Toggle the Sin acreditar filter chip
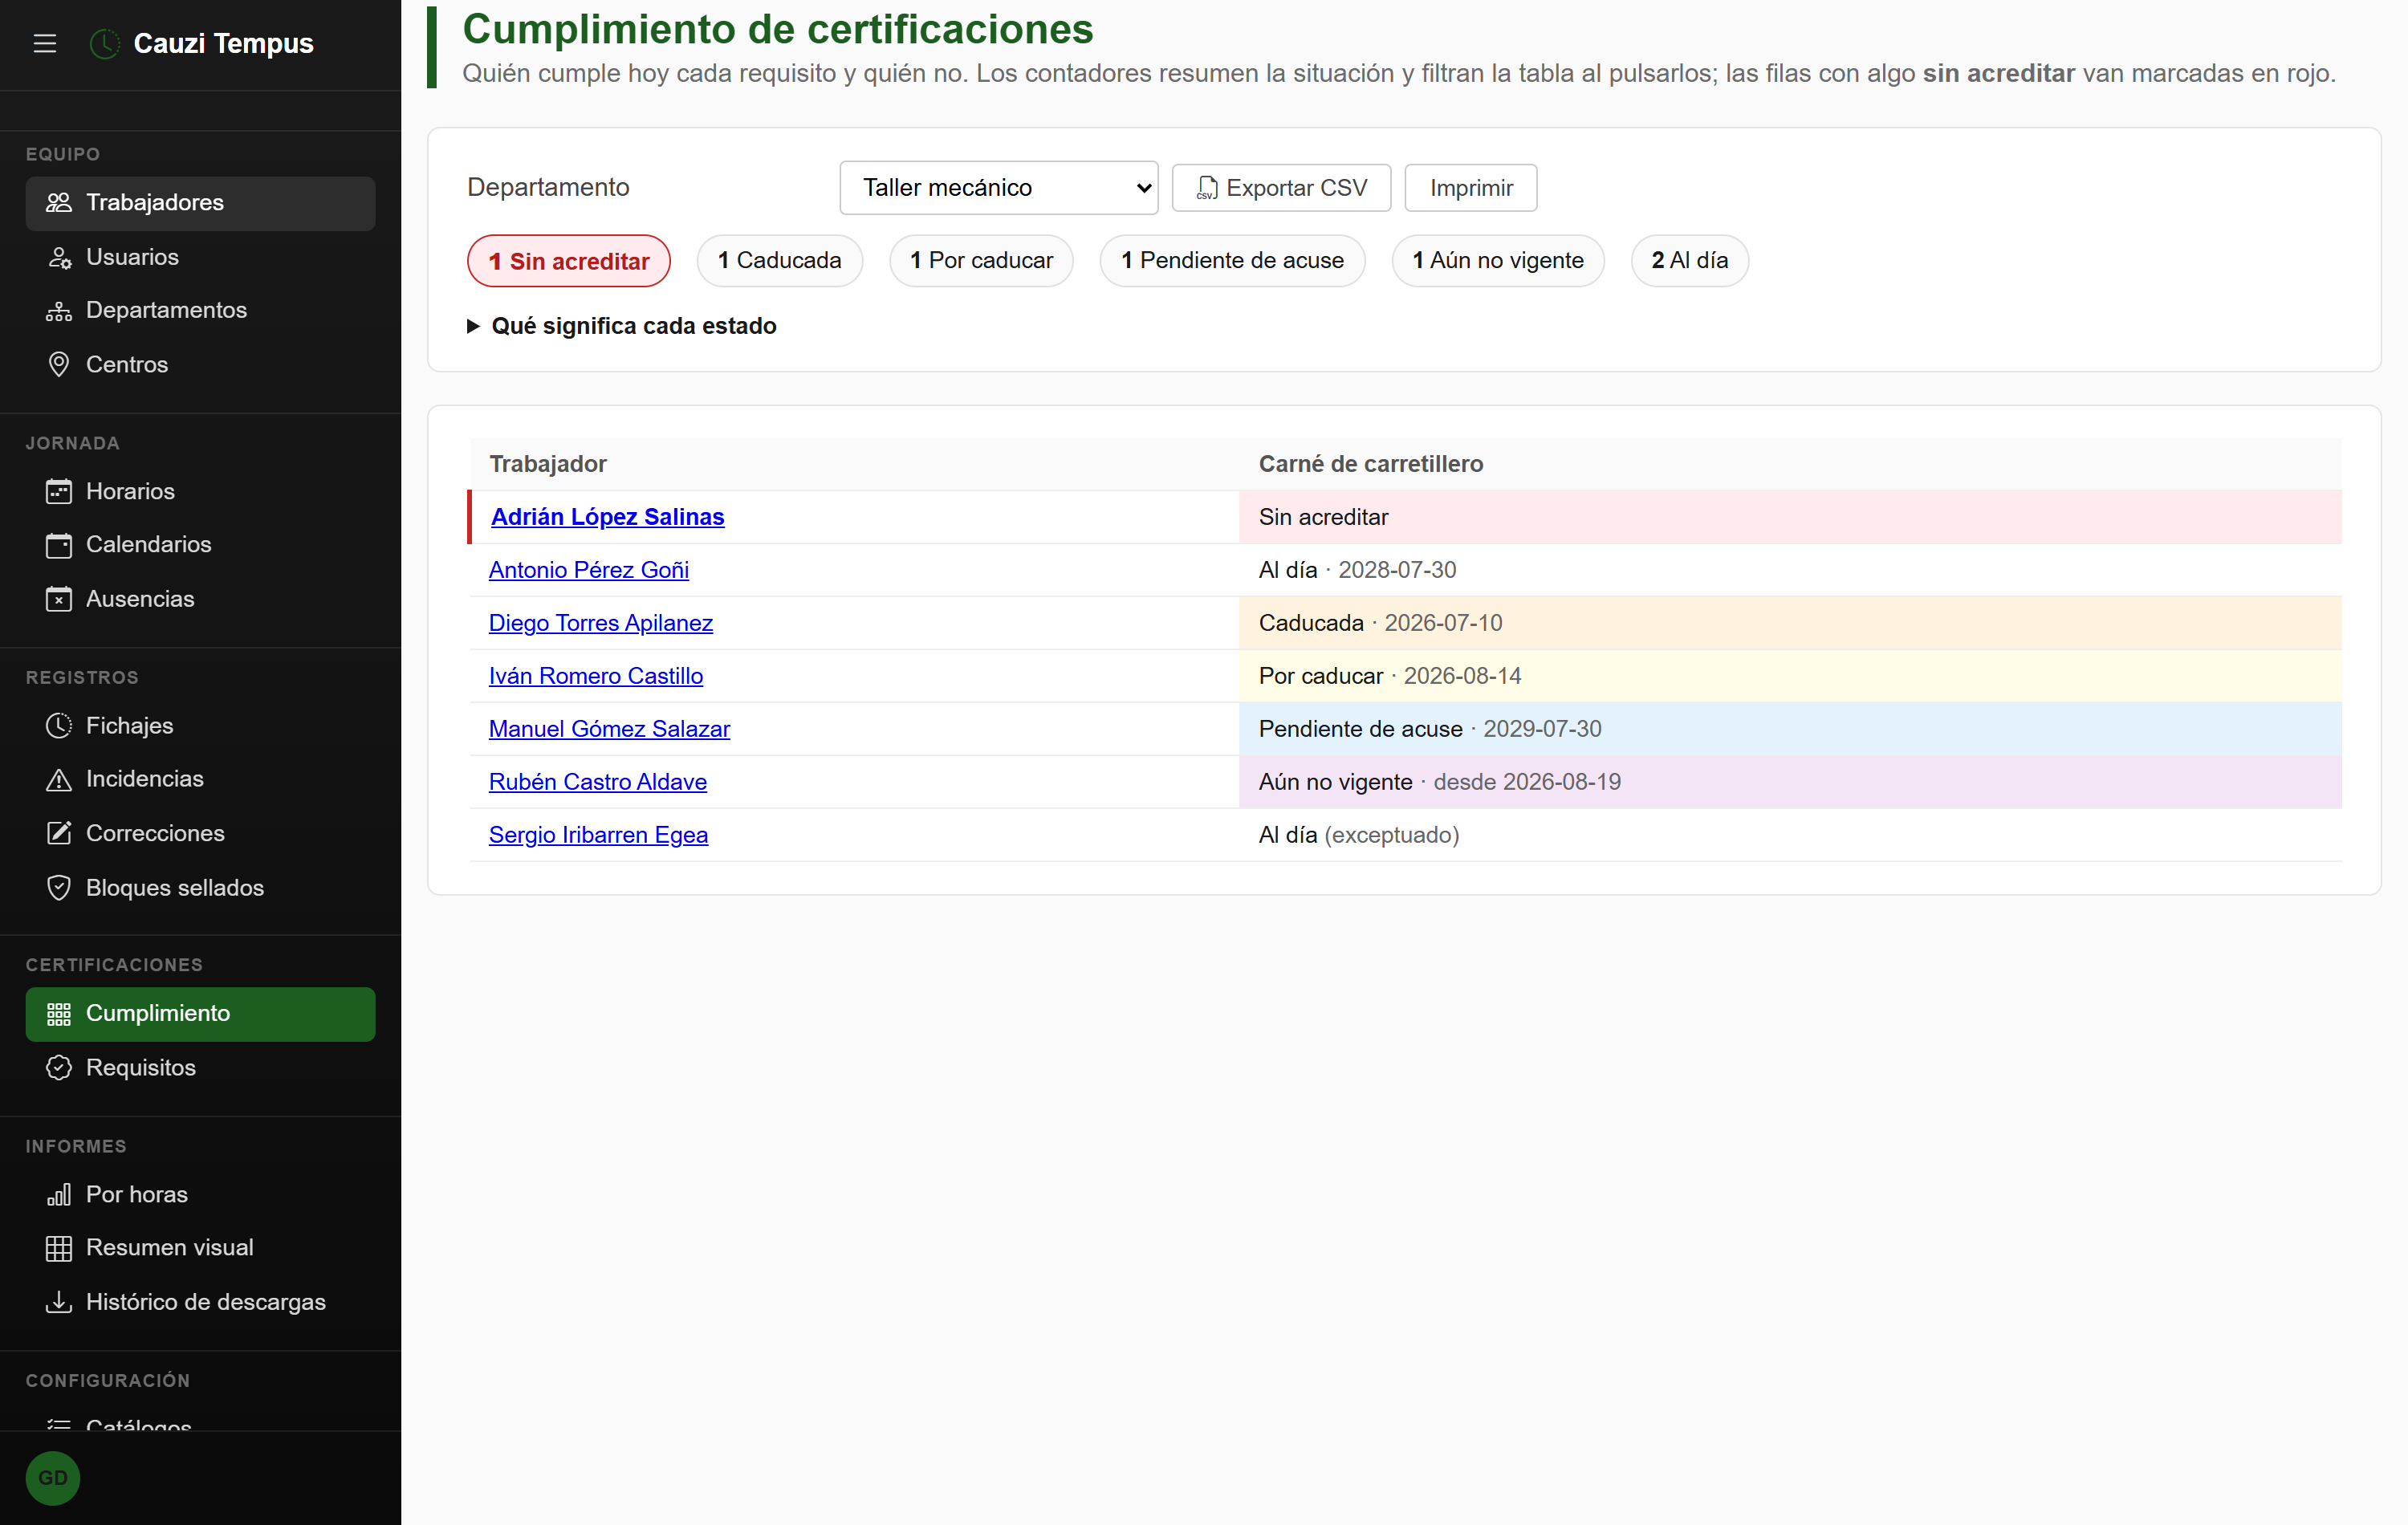The height and width of the screenshot is (1525, 2408). [x=569, y=261]
